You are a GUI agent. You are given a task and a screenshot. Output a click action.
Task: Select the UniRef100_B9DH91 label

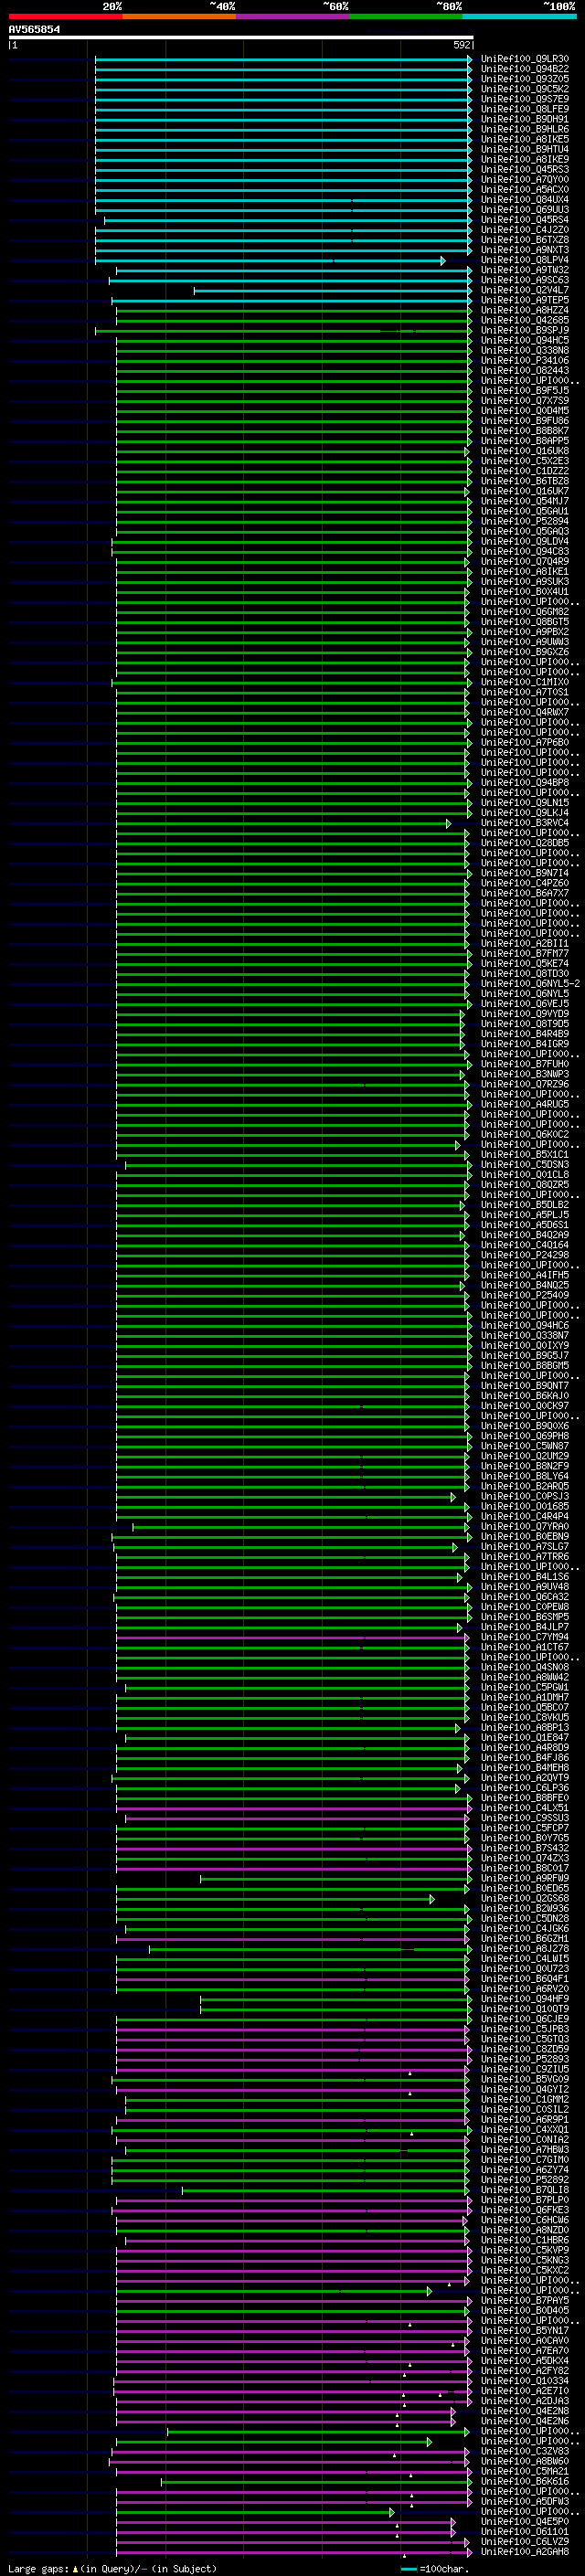pyautogui.click(x=524, y=119)
